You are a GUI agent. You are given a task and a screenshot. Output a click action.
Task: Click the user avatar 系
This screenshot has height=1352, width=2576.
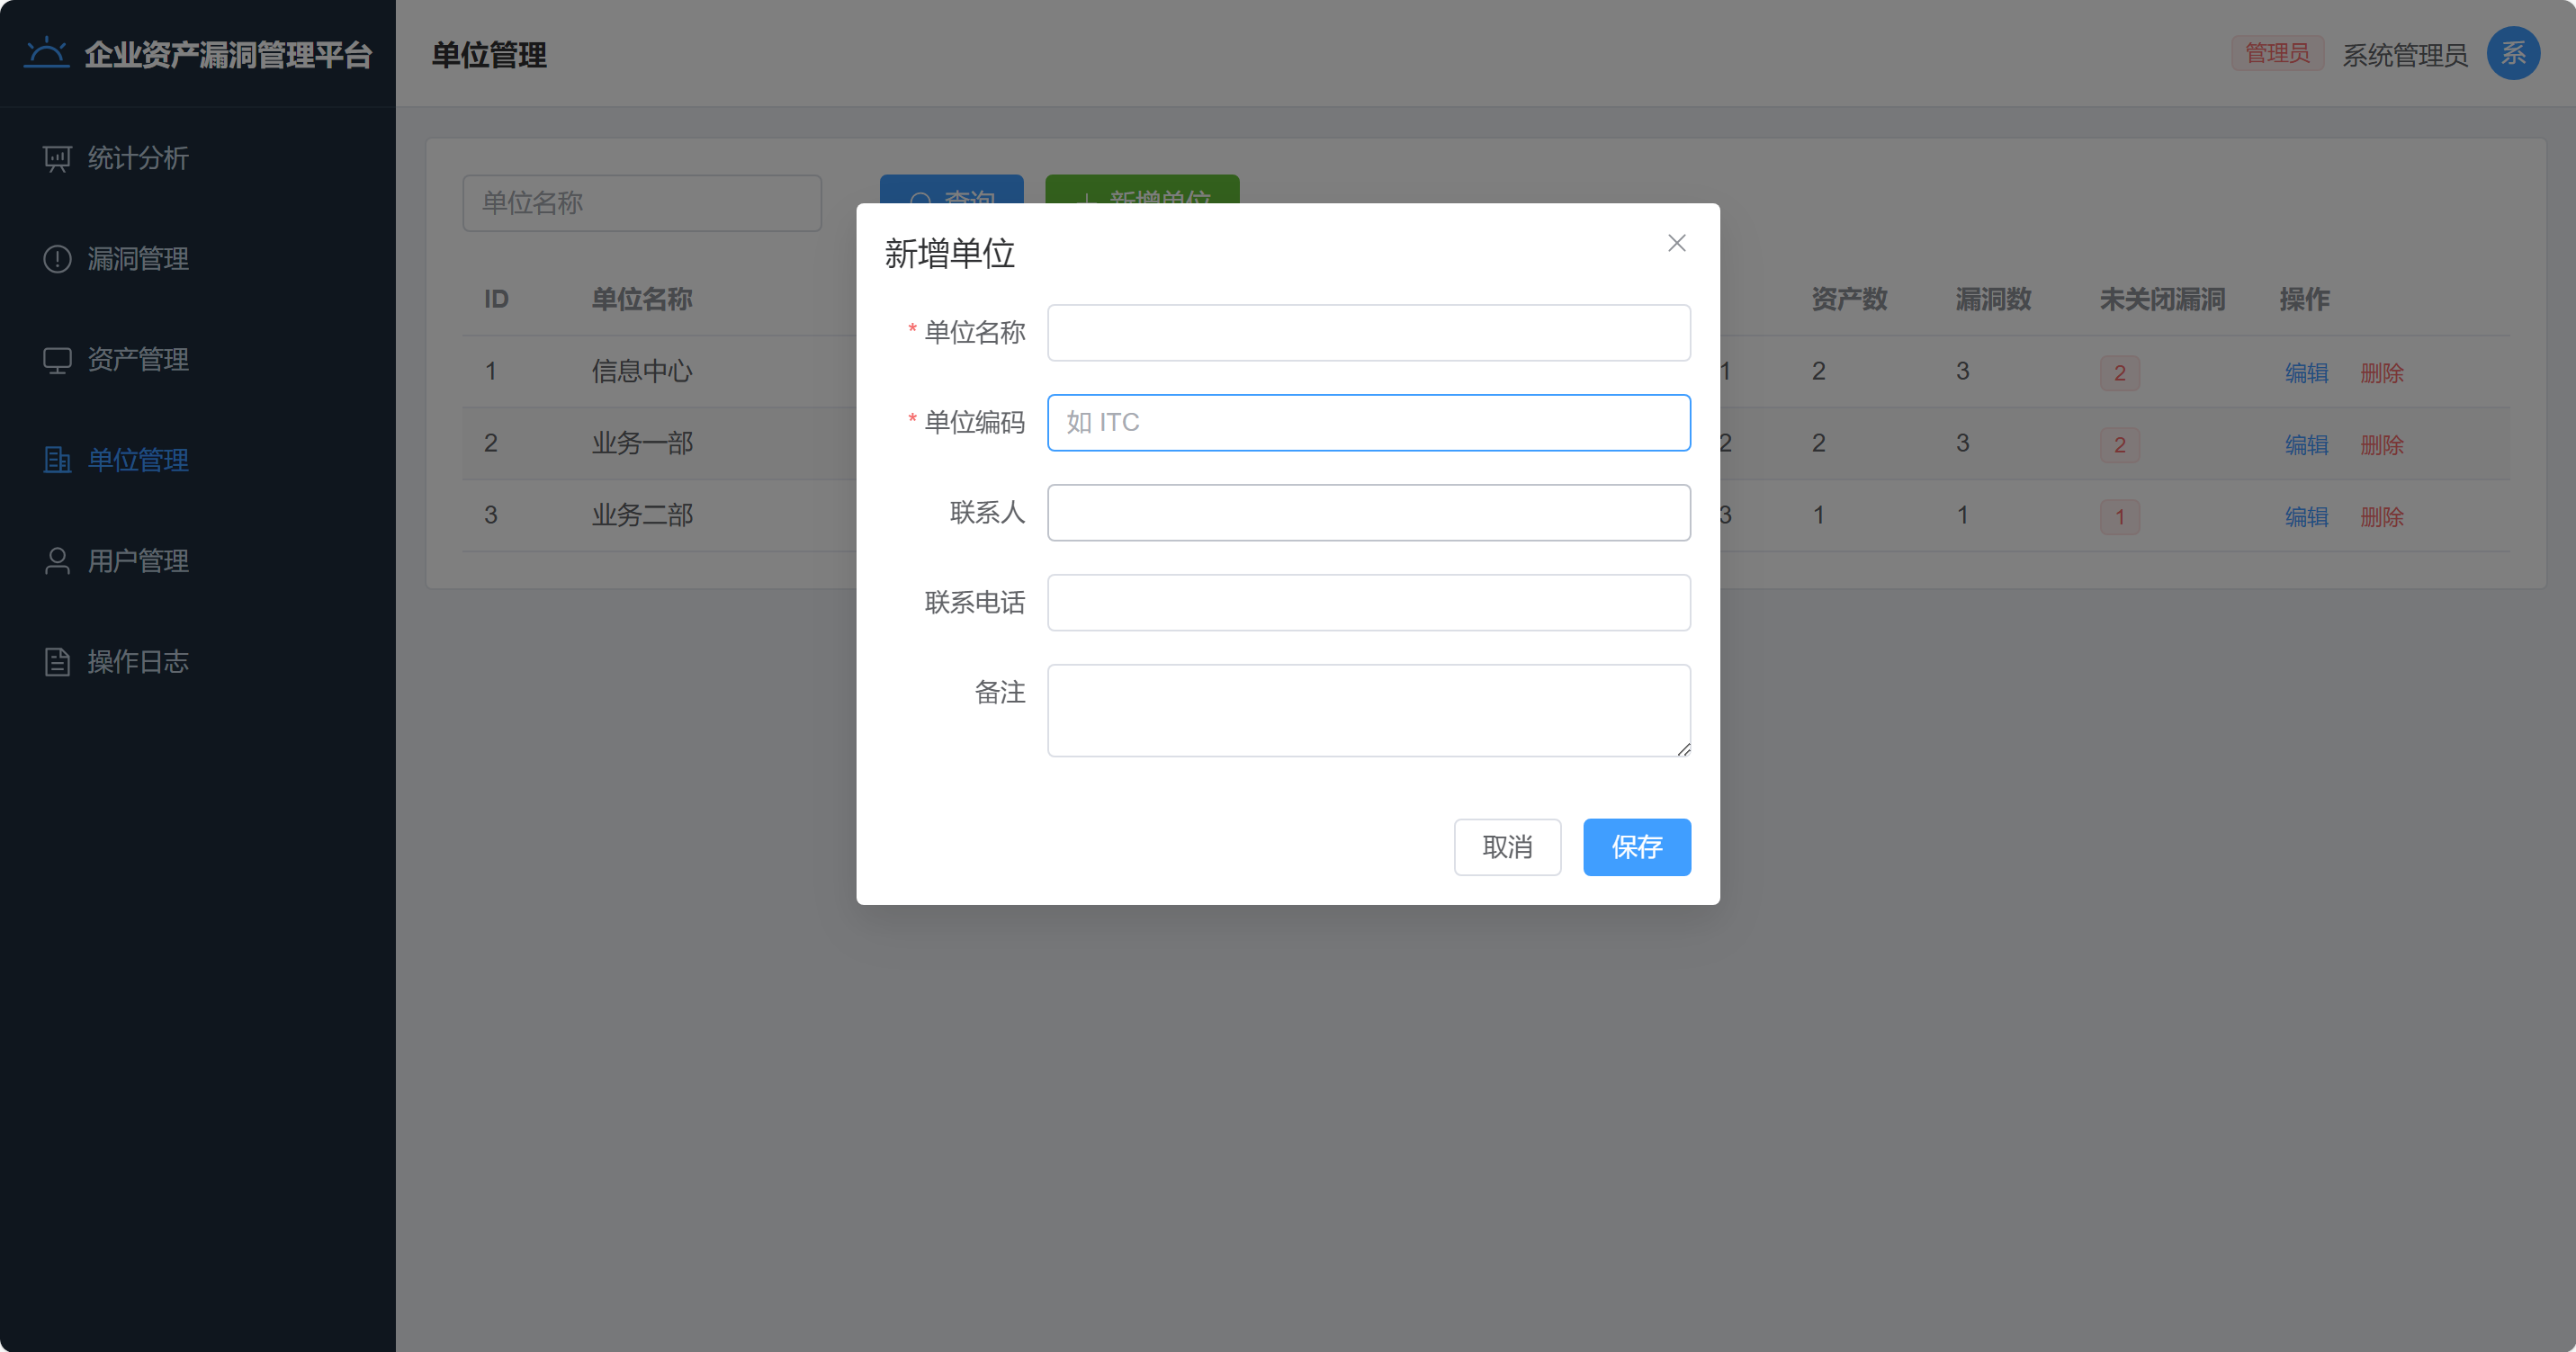[x=2513, y=53]
